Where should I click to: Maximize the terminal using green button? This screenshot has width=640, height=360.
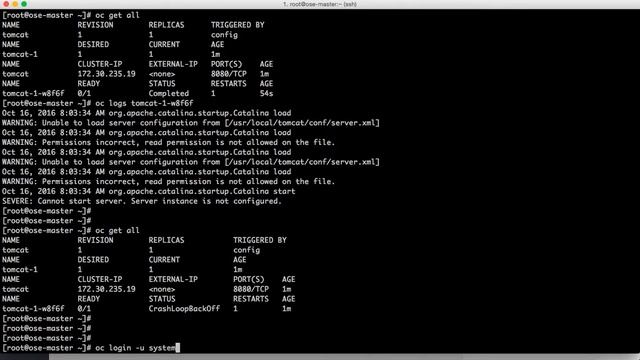coord(24,4)
